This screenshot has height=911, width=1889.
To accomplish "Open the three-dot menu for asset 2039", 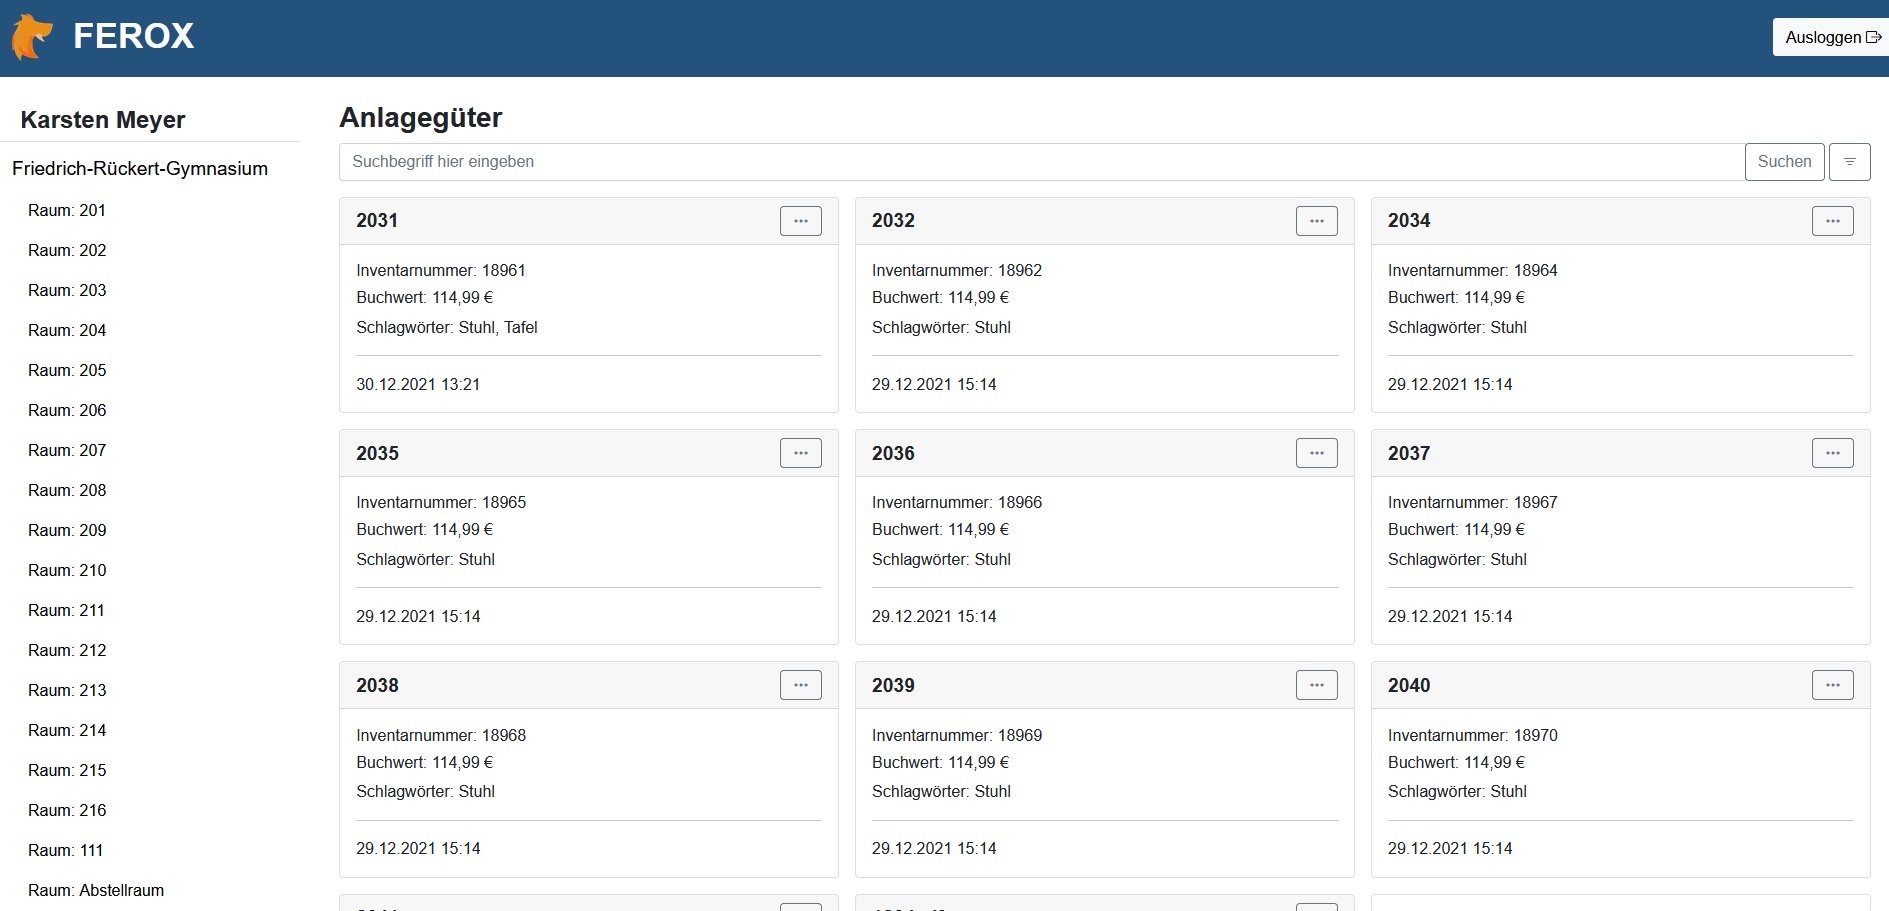I will pyautogui.click(x=1316, y=685).
